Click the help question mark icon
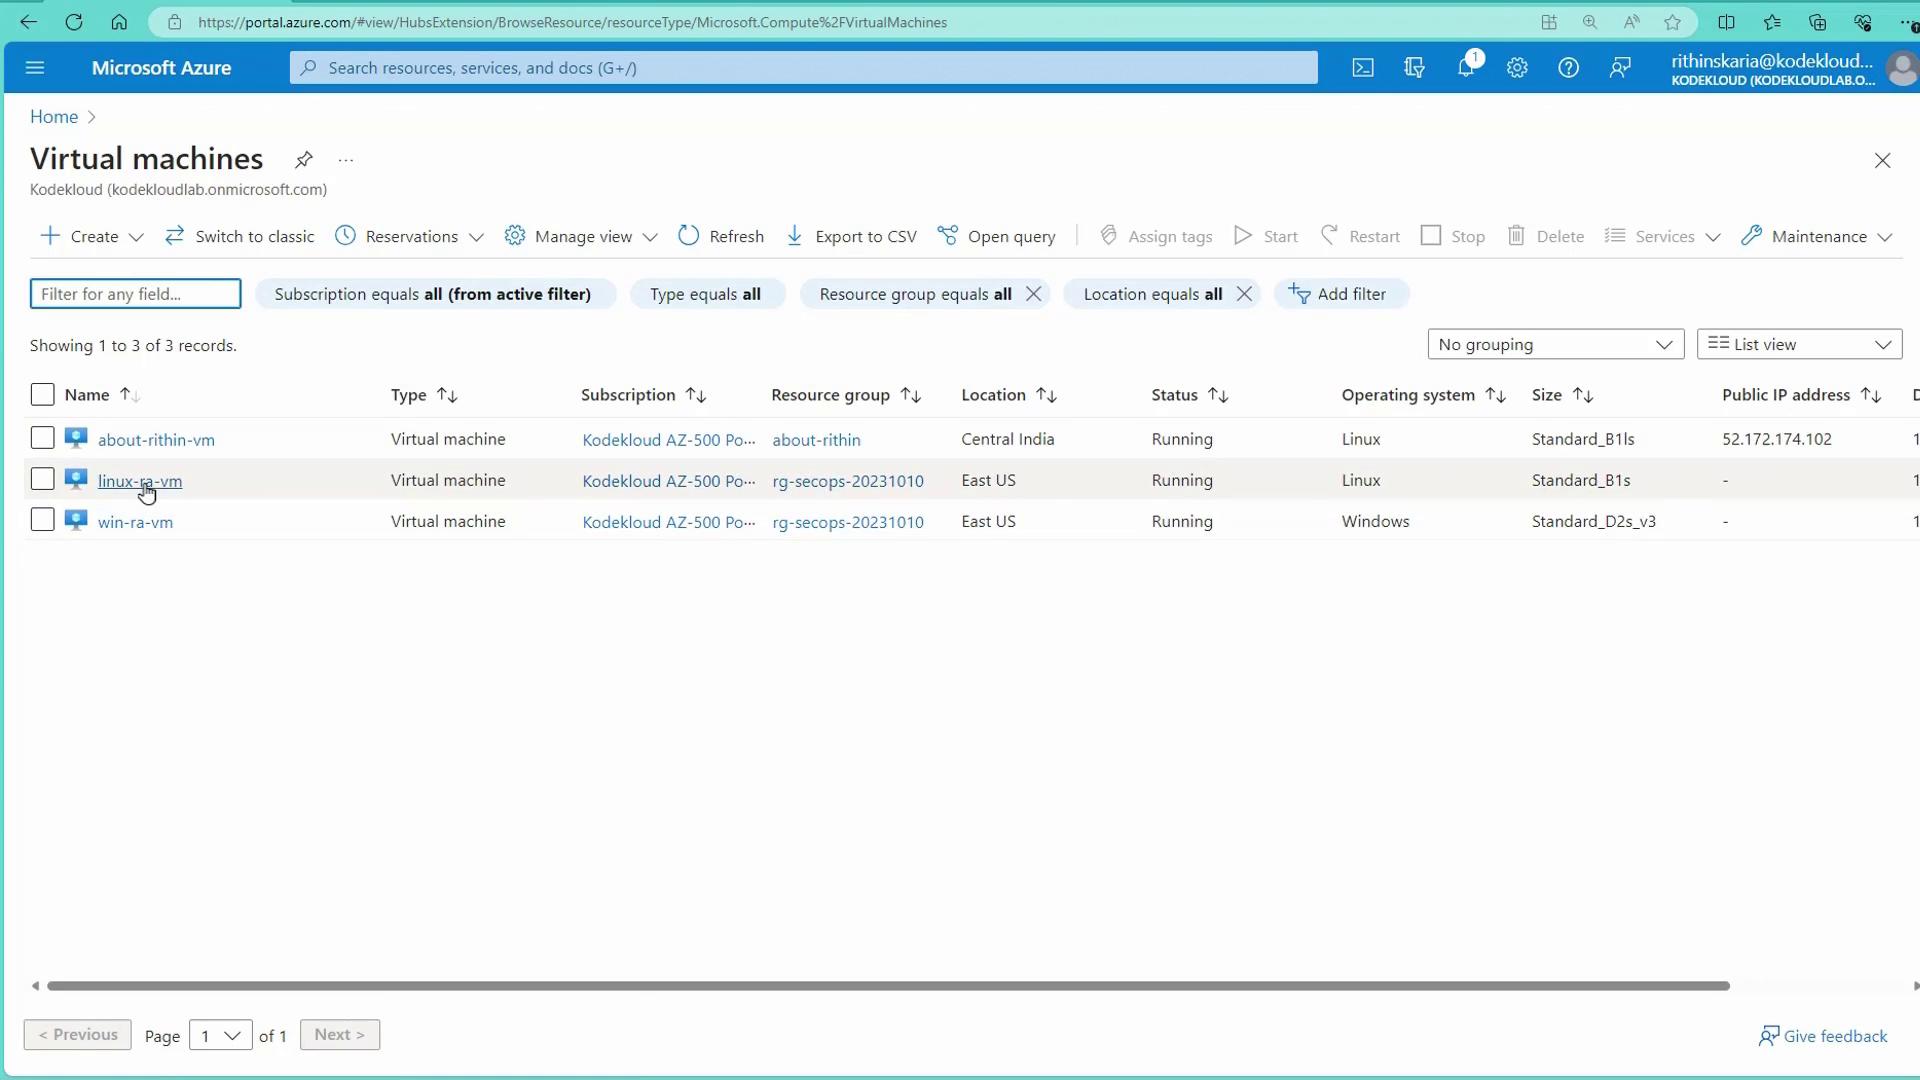Viewport: 1920px width, 1080px height. pyautogui.click(x=1568, y=68)
